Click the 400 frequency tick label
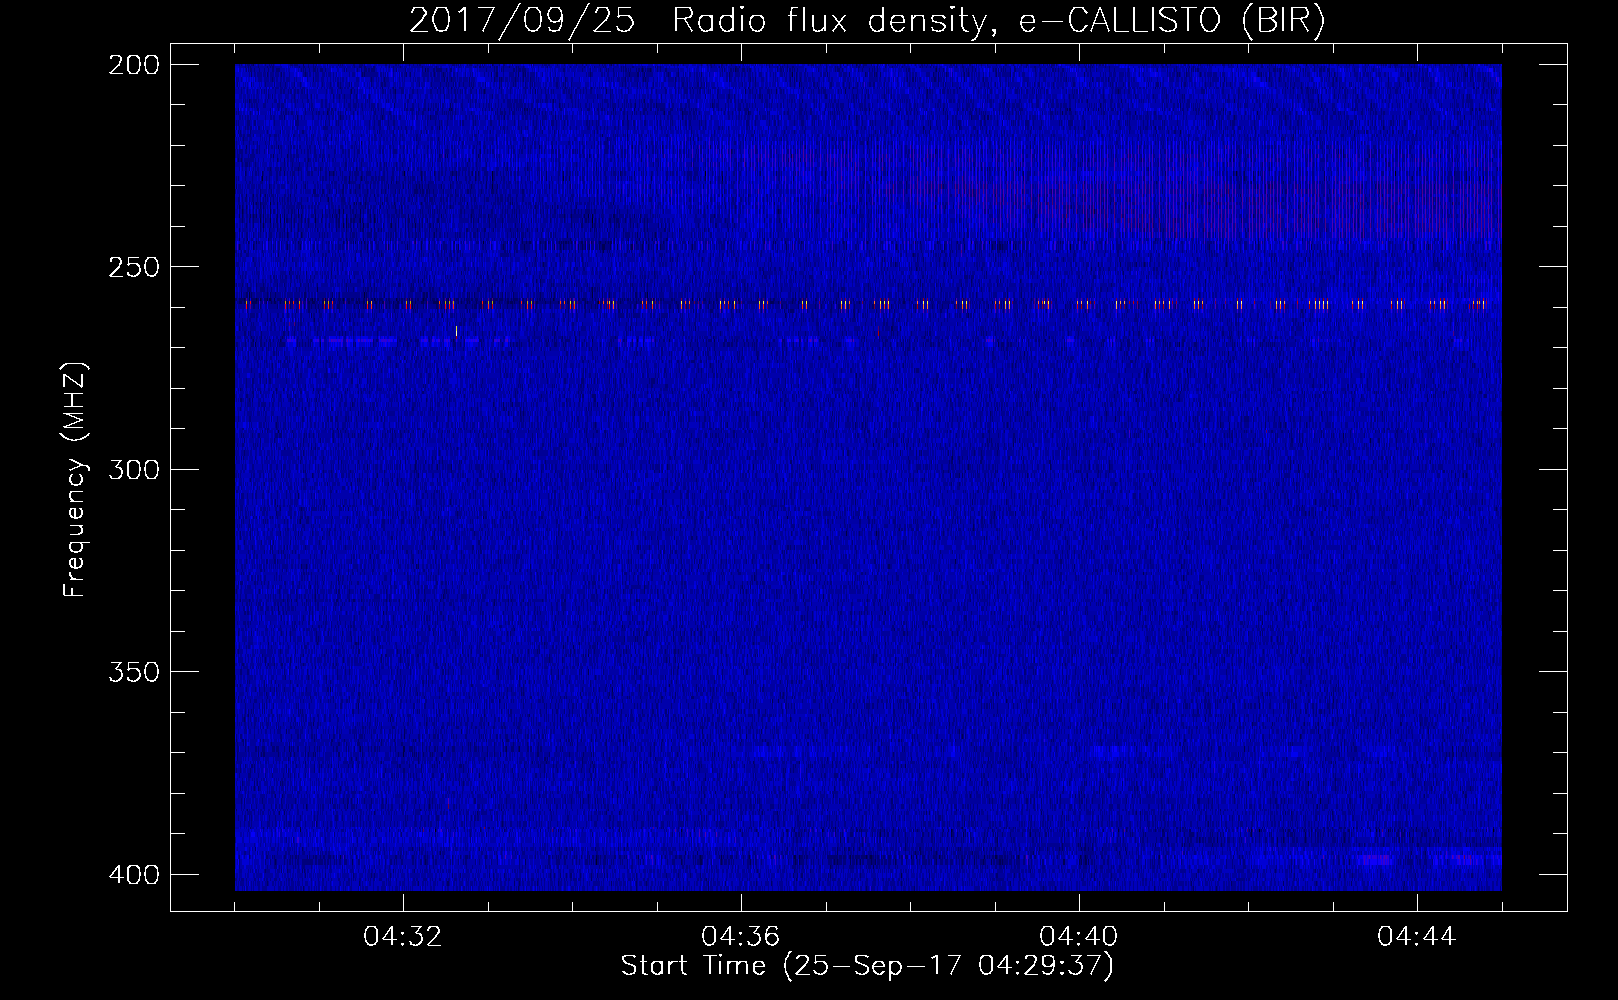The image size is (1618, 1000). coord(134,874)
